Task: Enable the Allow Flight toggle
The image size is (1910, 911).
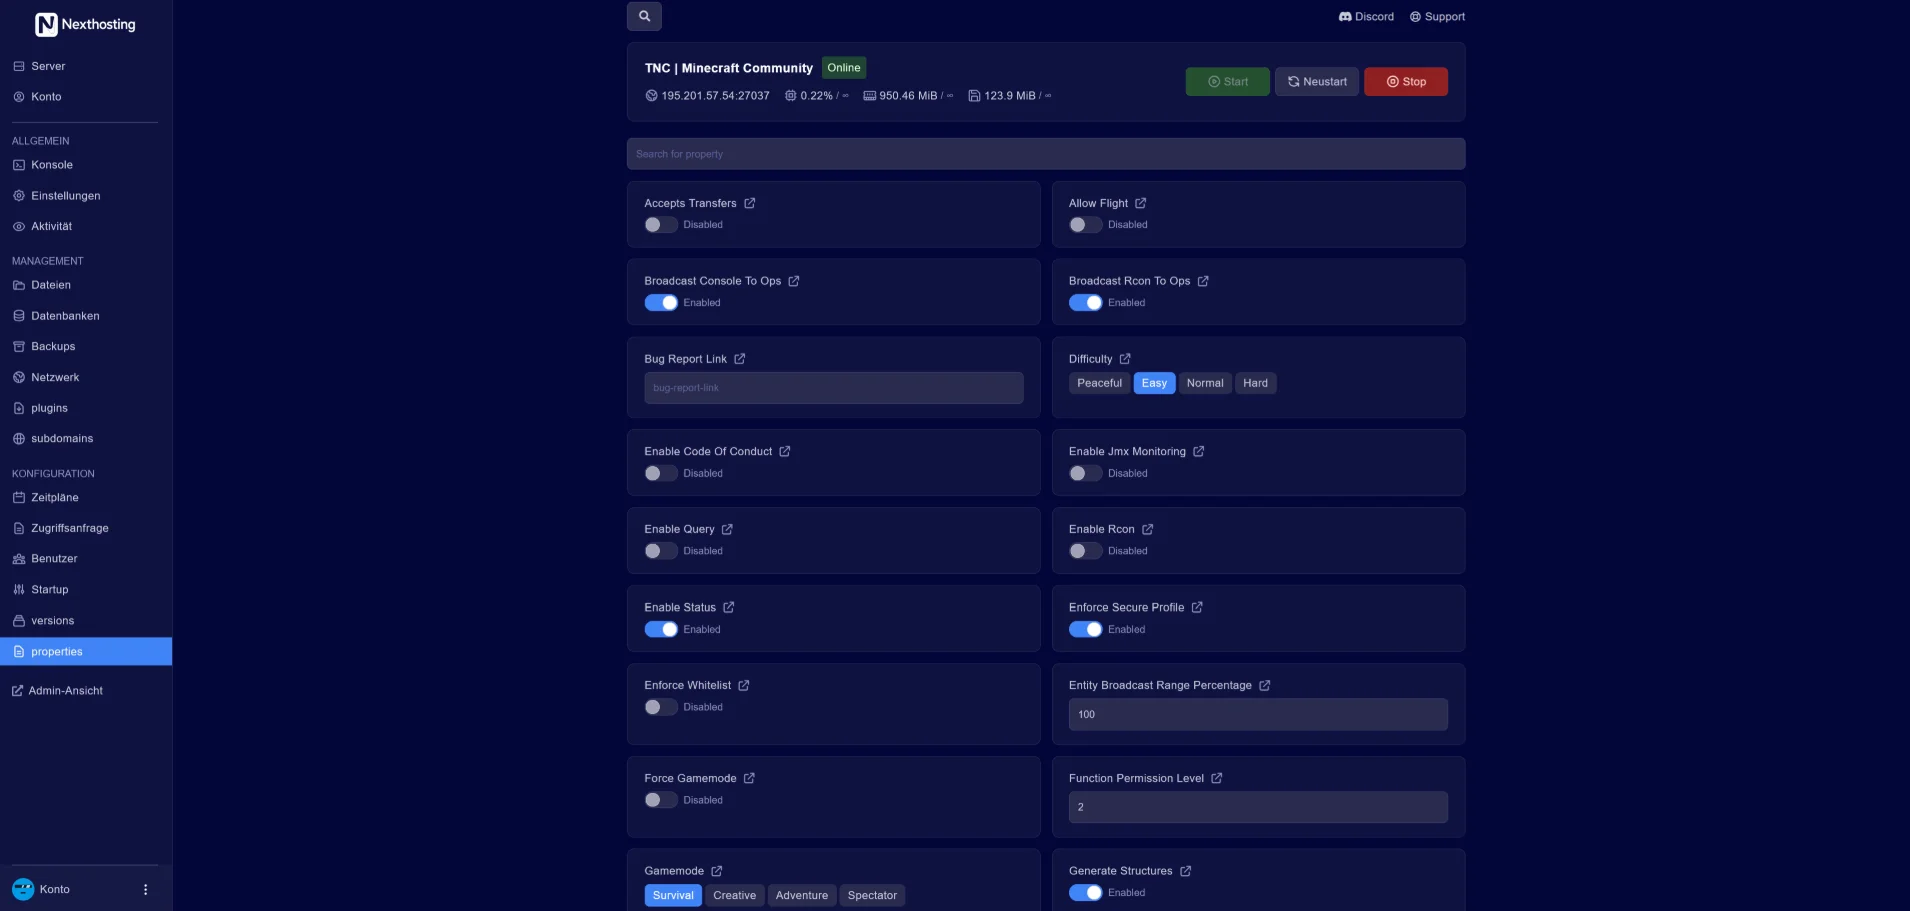Action: pos(1085,225)
